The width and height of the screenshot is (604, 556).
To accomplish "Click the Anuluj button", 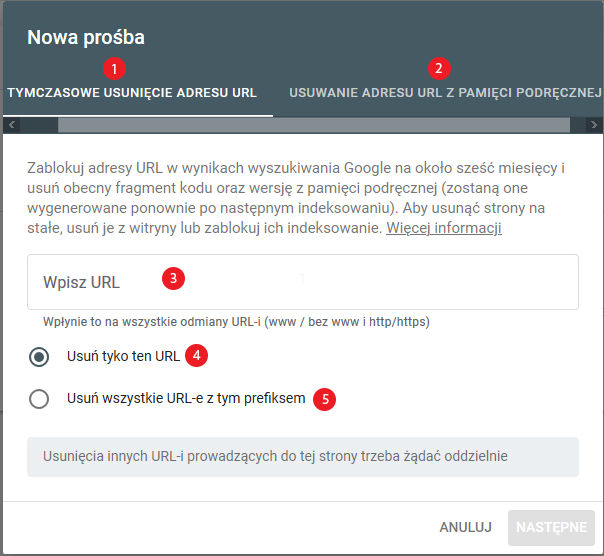I will tap(465, 527).
